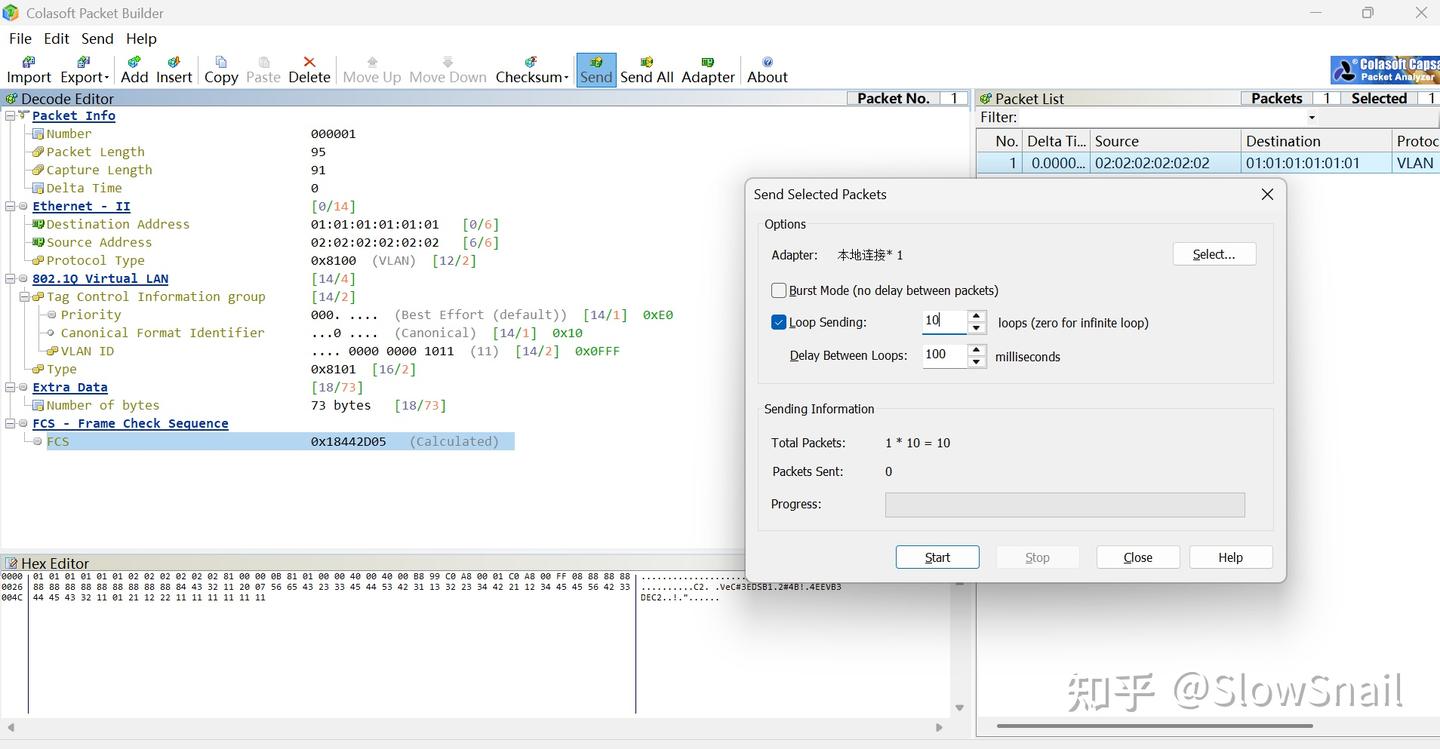This screenshot has height=749, width=1440.
Task: Click the Add packet toolbar icon
Action: click(134, 70)
